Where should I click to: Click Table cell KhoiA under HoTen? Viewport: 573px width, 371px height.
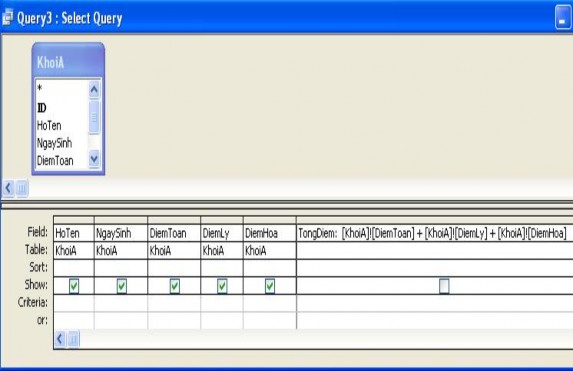(74, 250)
